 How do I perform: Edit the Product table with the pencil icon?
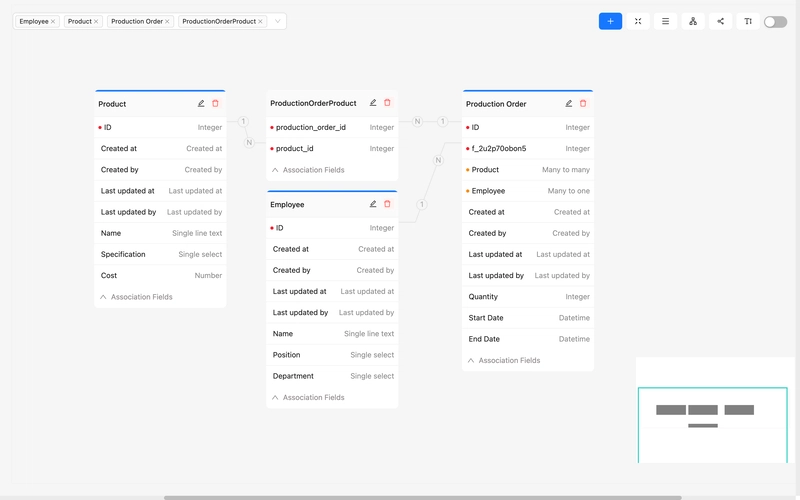pos(201,103)
